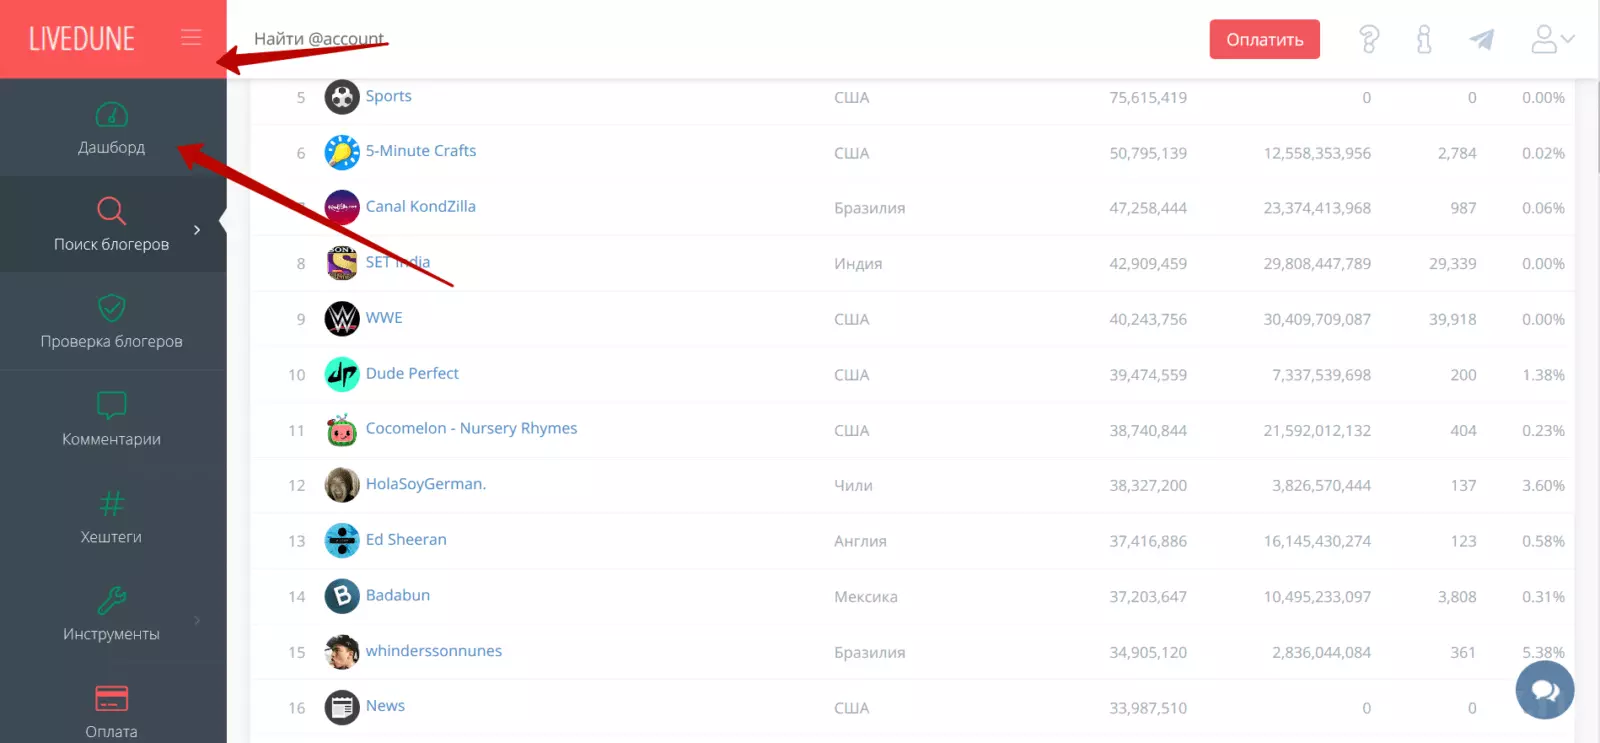Click Индия country cell
The height and width of the screenshot is (743, 1600).
tap(858, 264)
